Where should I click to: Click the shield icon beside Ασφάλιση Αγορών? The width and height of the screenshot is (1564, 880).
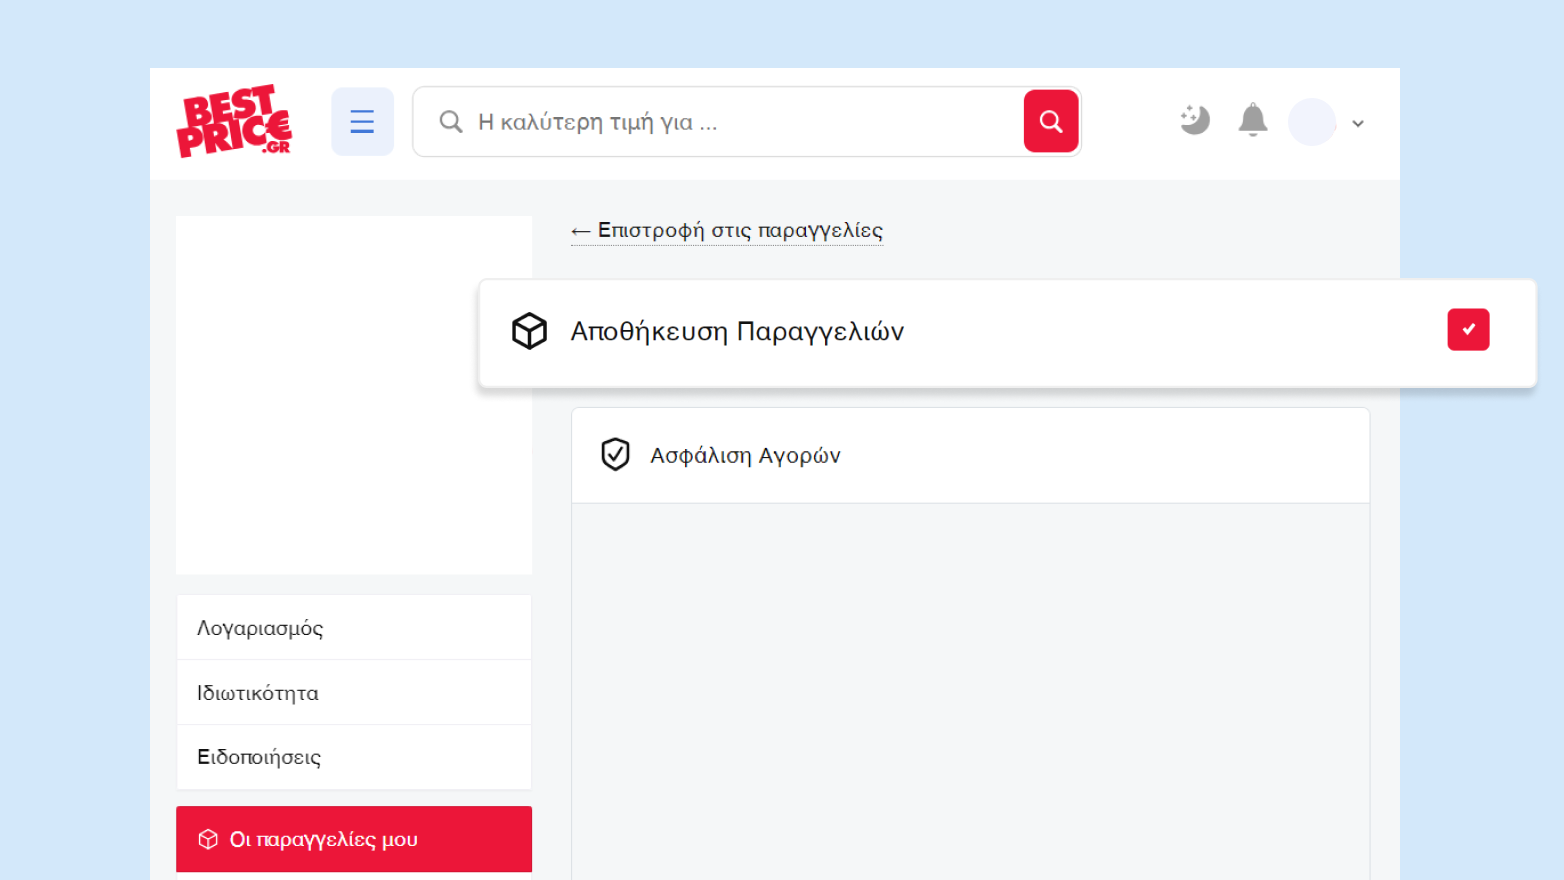click(x=615, y=455)
